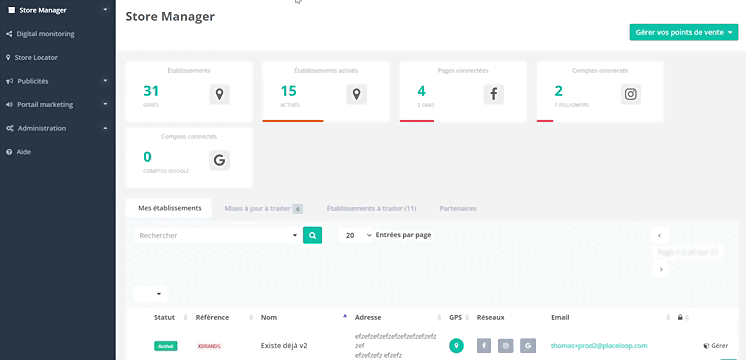746x360 pixels.
Task: Click the Facebook Pages connectées icon
Action: pos(493,94)
